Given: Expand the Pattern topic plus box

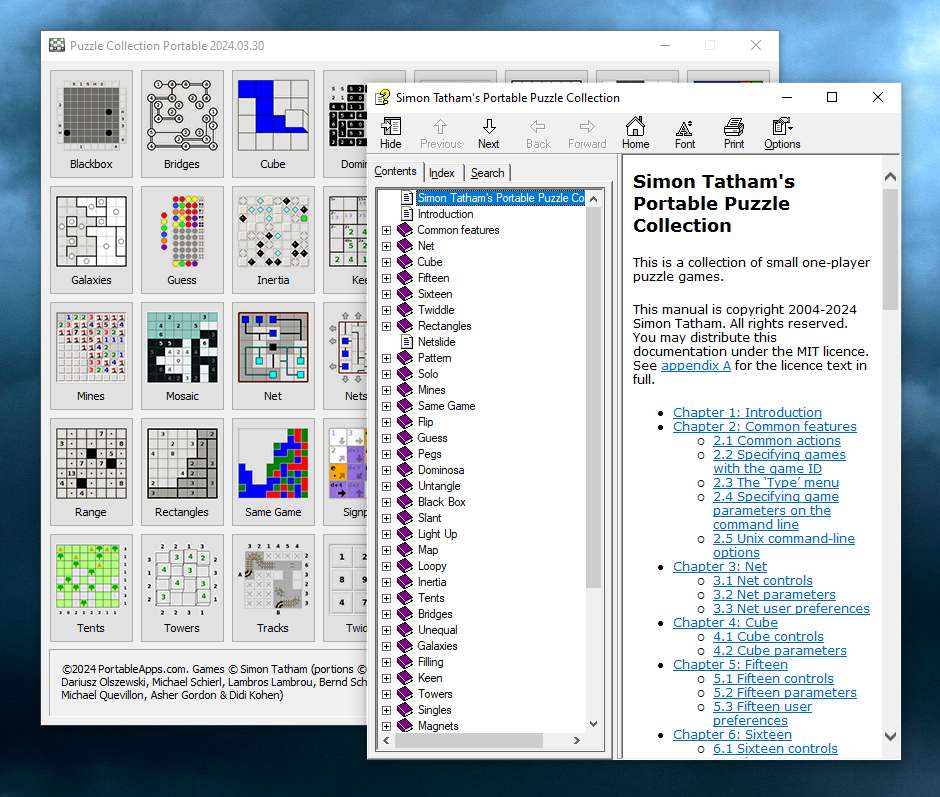Looking at the screenshot, I should click(x=386, y=359).
